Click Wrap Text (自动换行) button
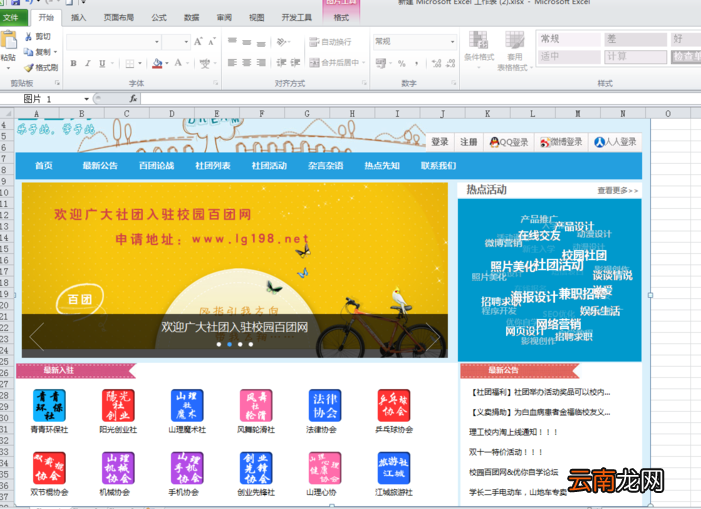The width and height of the screenshot is (701, 509). pos(330,42)
